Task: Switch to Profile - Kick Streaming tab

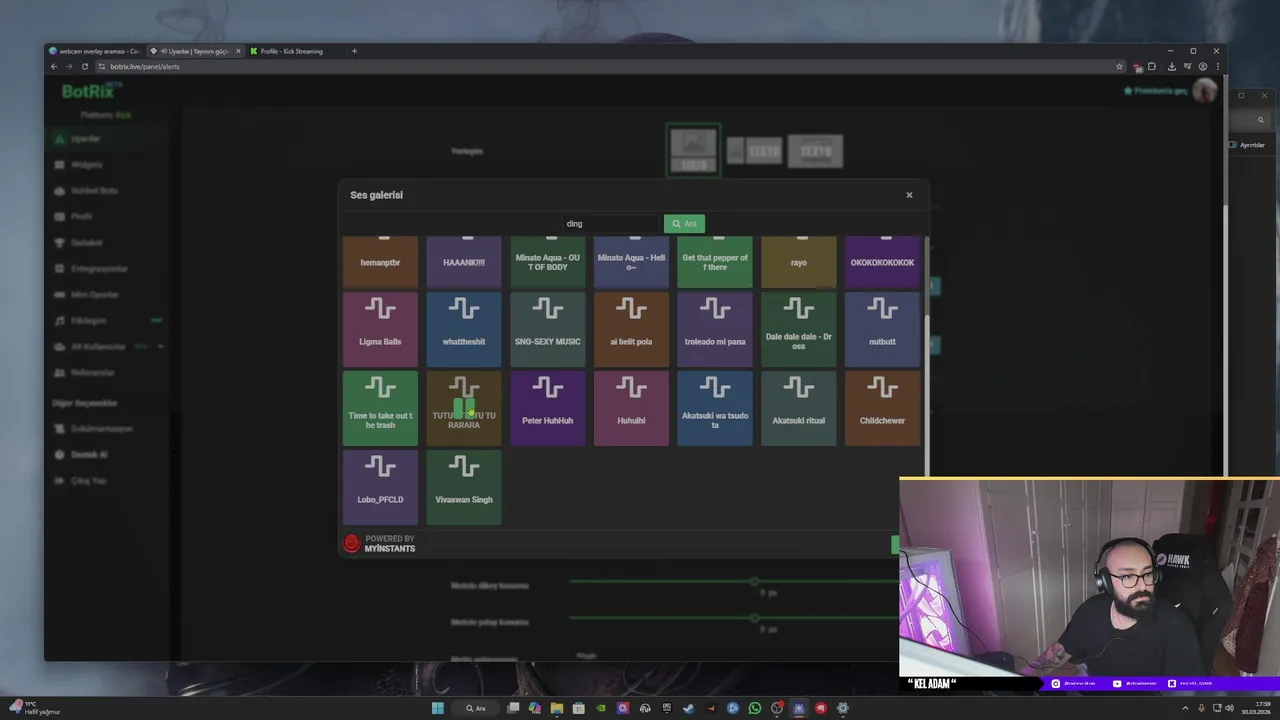Action: [x=295, y=51]
